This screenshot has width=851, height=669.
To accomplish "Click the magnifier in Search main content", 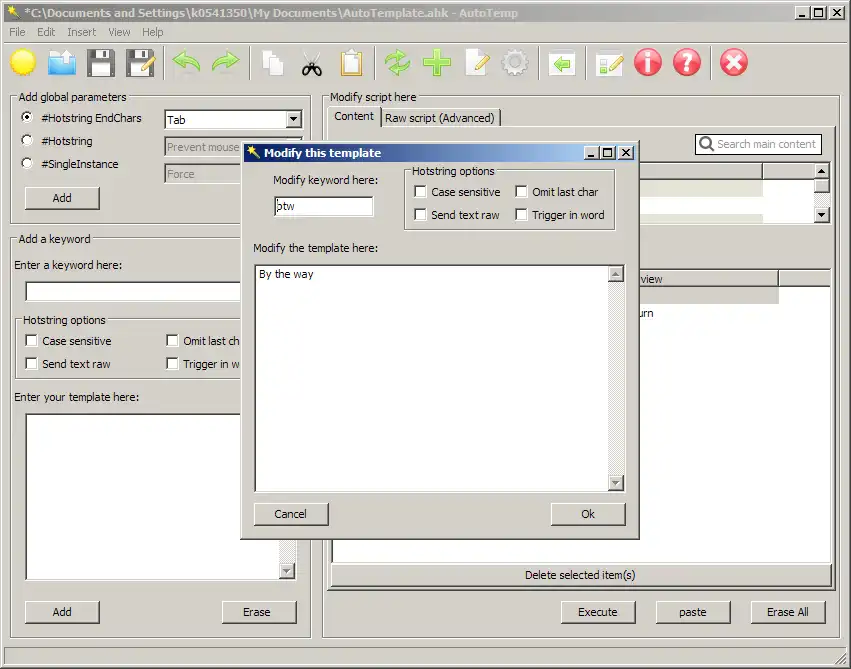I will point(706,144).
